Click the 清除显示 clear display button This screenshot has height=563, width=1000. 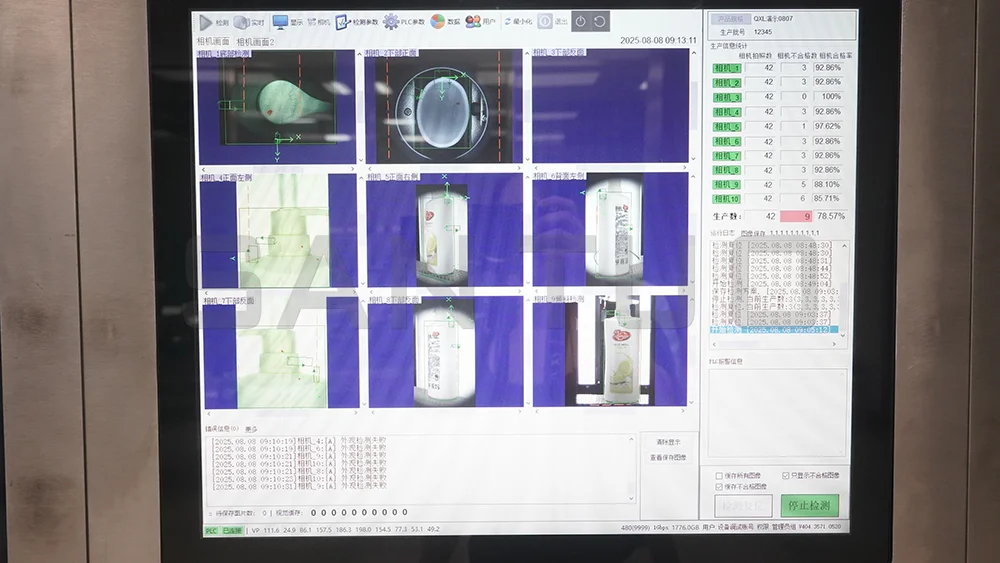click(x=668, y=441)
